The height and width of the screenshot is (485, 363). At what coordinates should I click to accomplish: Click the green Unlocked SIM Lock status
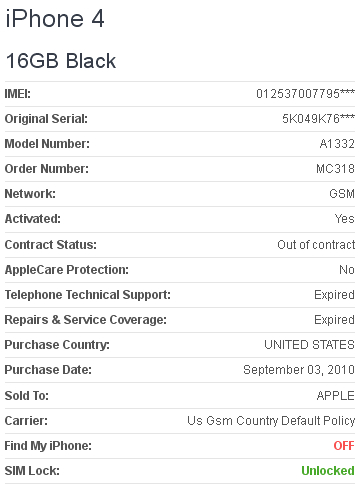pos(328,471)
